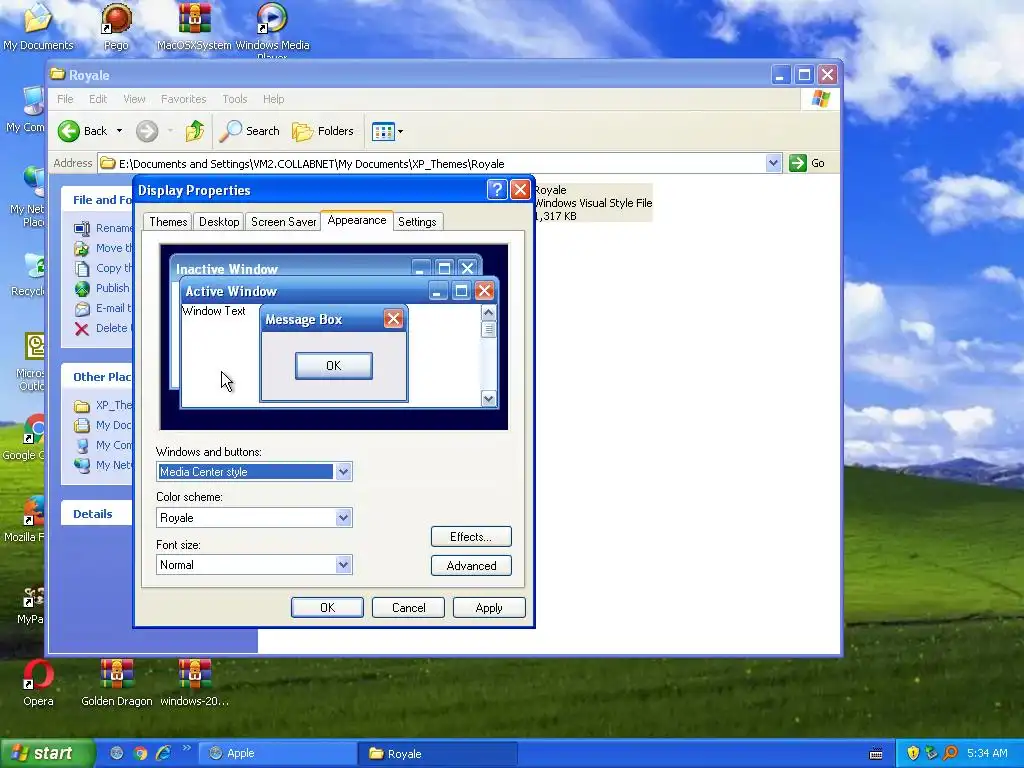Viewport: 1024px width, 768px height.
Task: Open the File menu in Royale window
Action: (x=65, y=99)
